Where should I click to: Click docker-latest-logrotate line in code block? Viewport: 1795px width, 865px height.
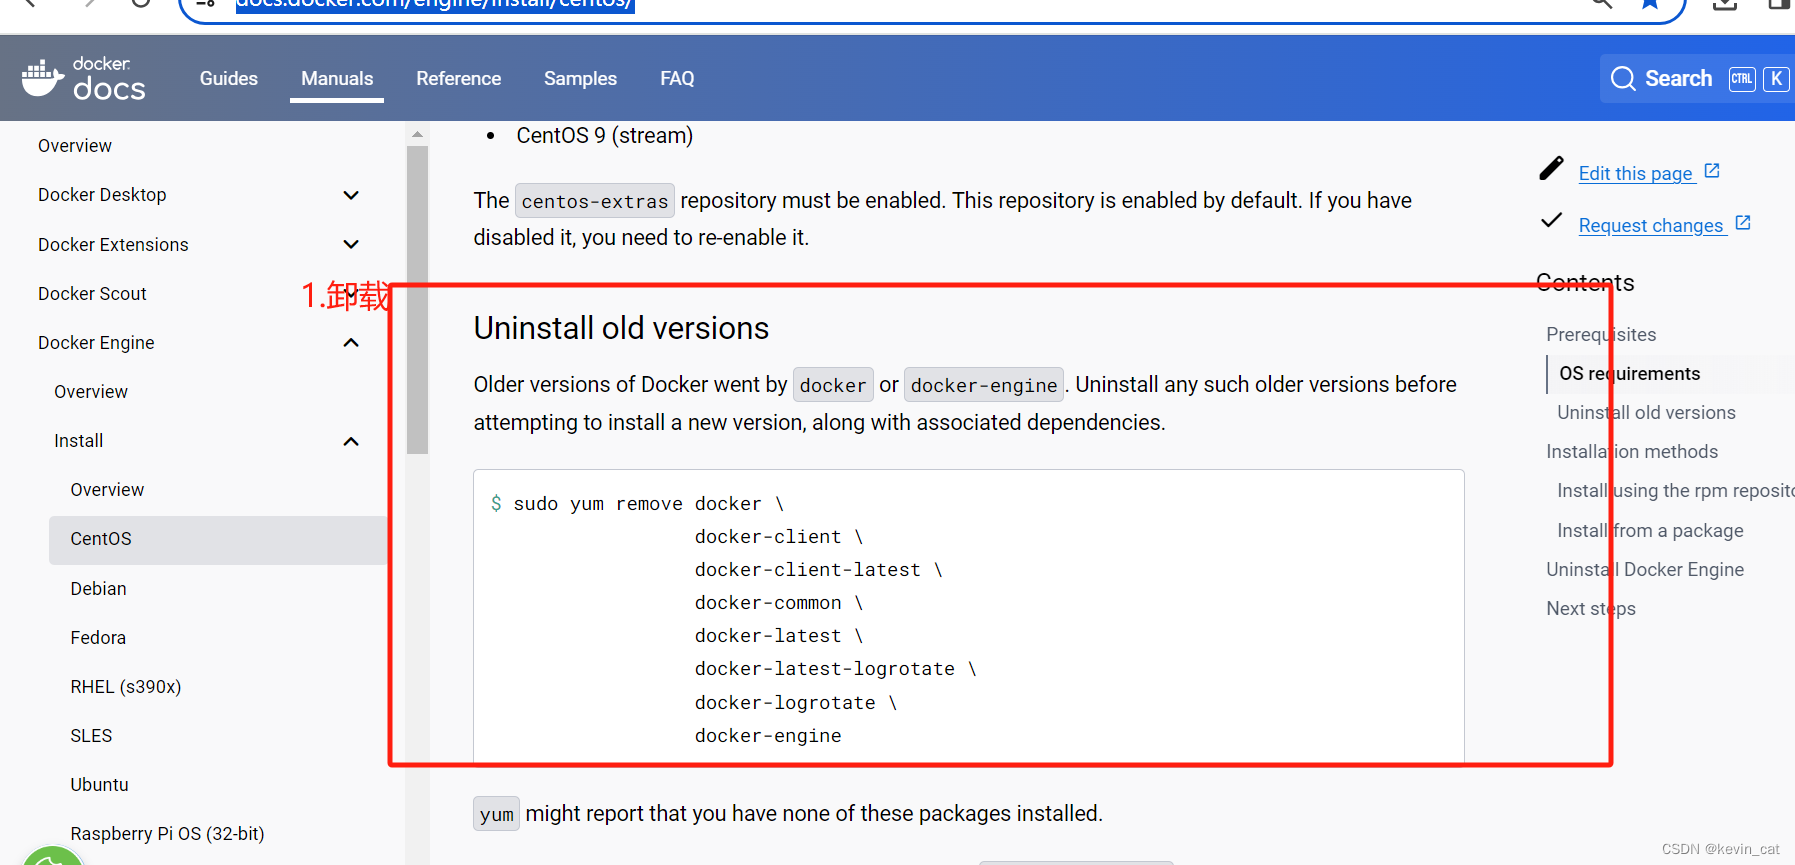(836, 669)
